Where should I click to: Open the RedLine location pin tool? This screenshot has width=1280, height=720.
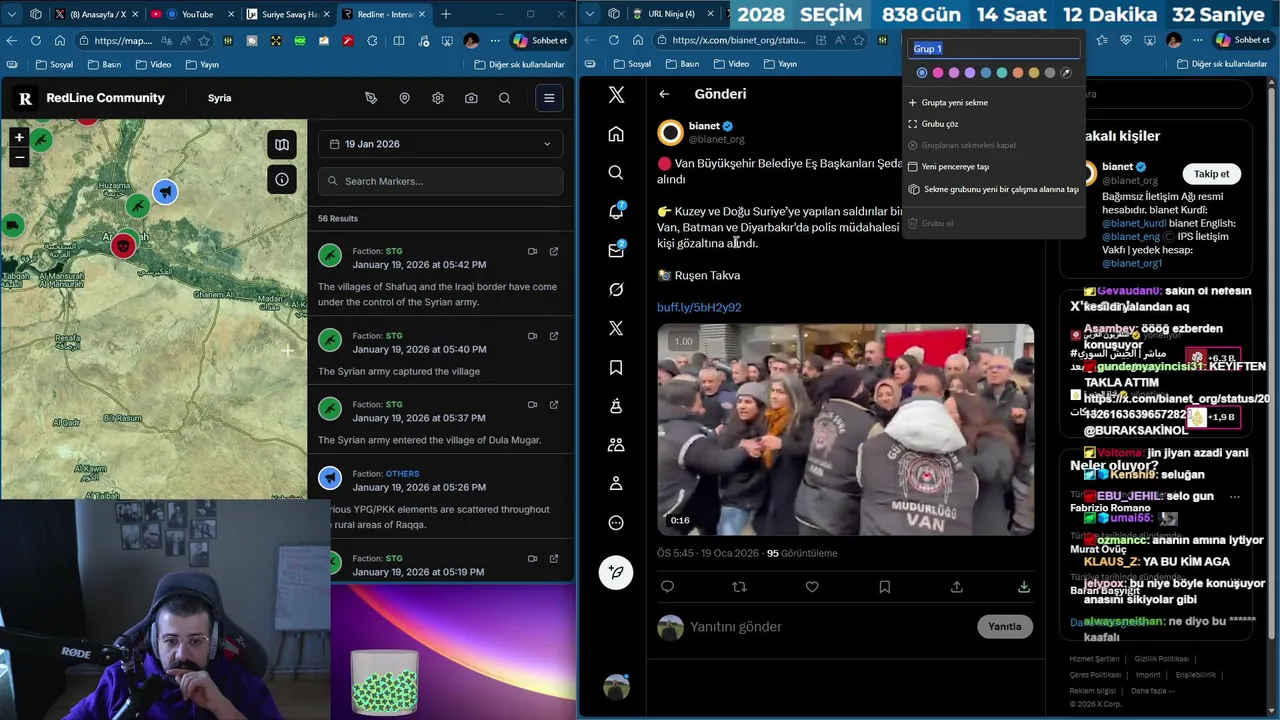[x=404, y=98]
